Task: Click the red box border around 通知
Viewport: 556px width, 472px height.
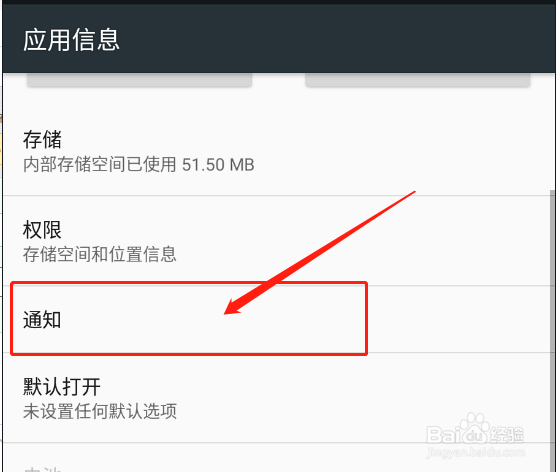Action: pos(189,282)
